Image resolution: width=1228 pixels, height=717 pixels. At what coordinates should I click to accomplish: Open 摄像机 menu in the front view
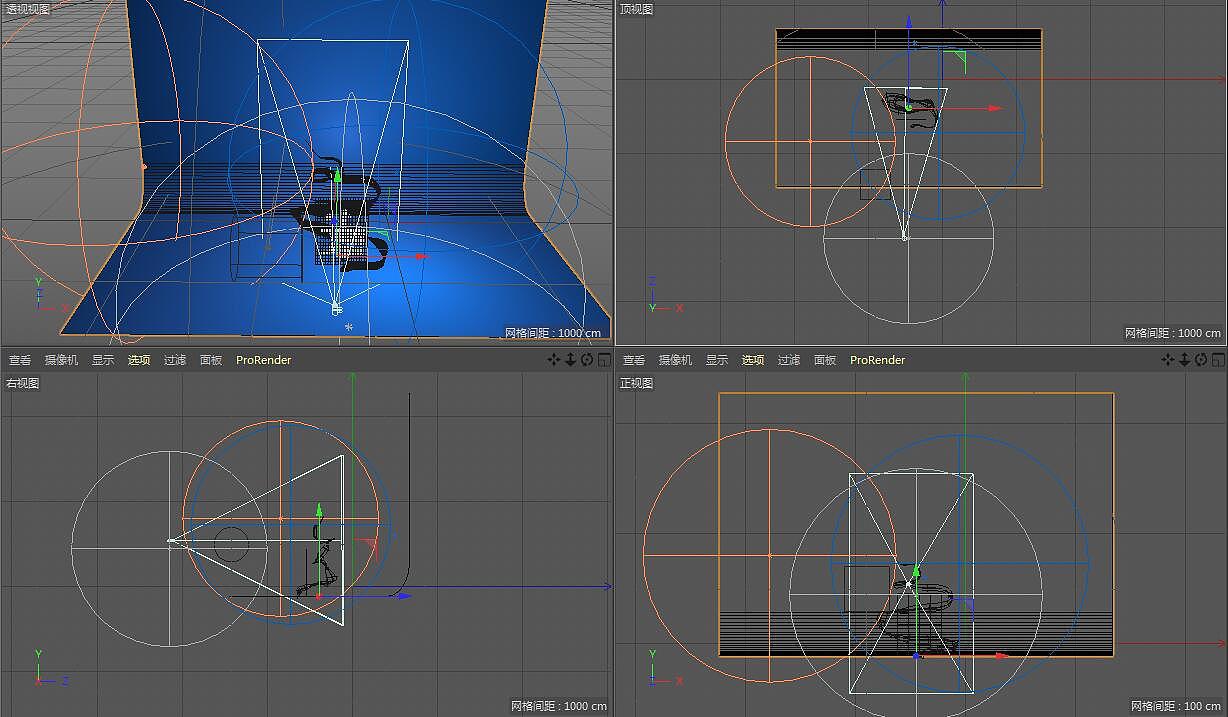(x=675, y=360)
